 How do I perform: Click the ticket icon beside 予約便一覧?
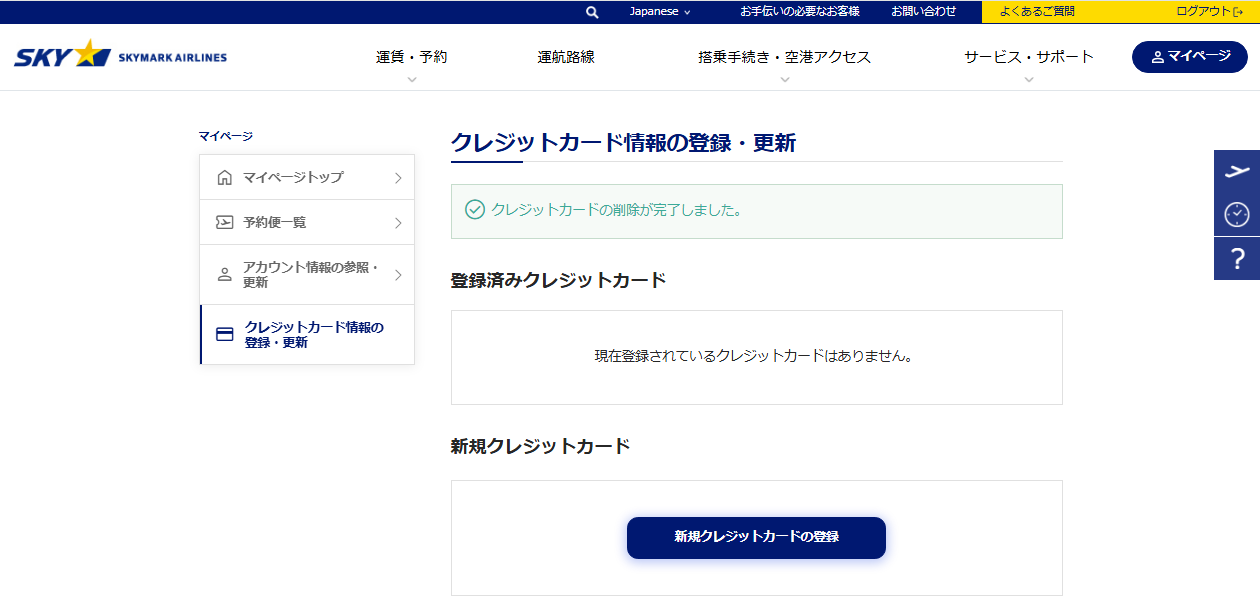[225, 223]
